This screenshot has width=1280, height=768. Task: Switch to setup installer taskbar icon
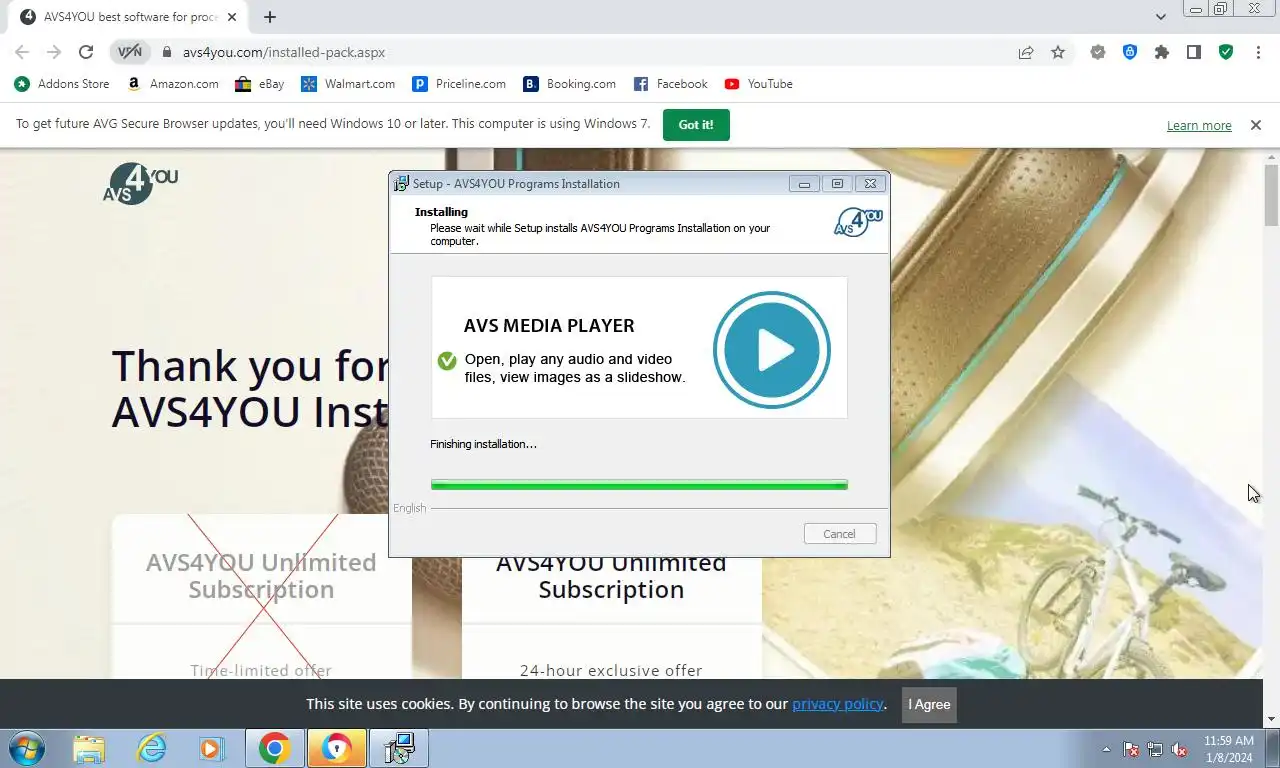(x=399, y=748)
